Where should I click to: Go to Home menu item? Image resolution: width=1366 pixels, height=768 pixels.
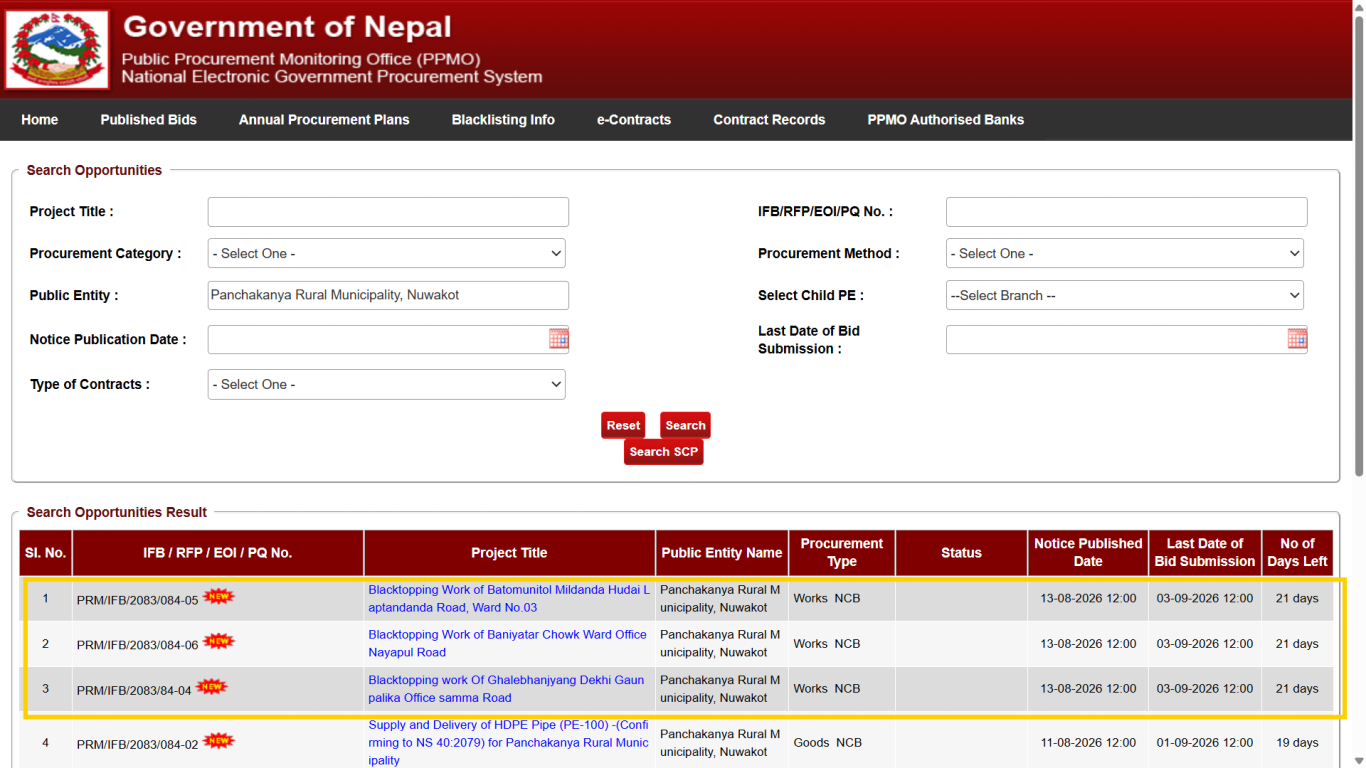tap(40, 120)
